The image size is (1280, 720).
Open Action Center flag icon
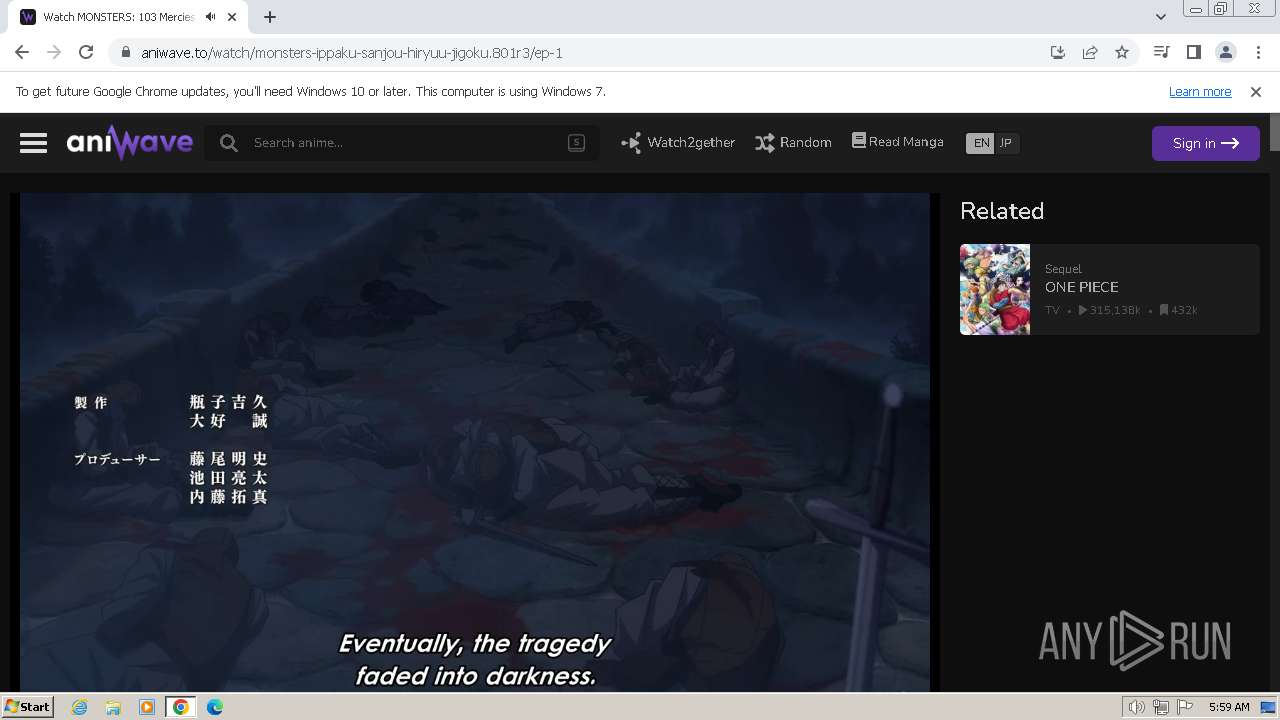tap(1186, 707)
